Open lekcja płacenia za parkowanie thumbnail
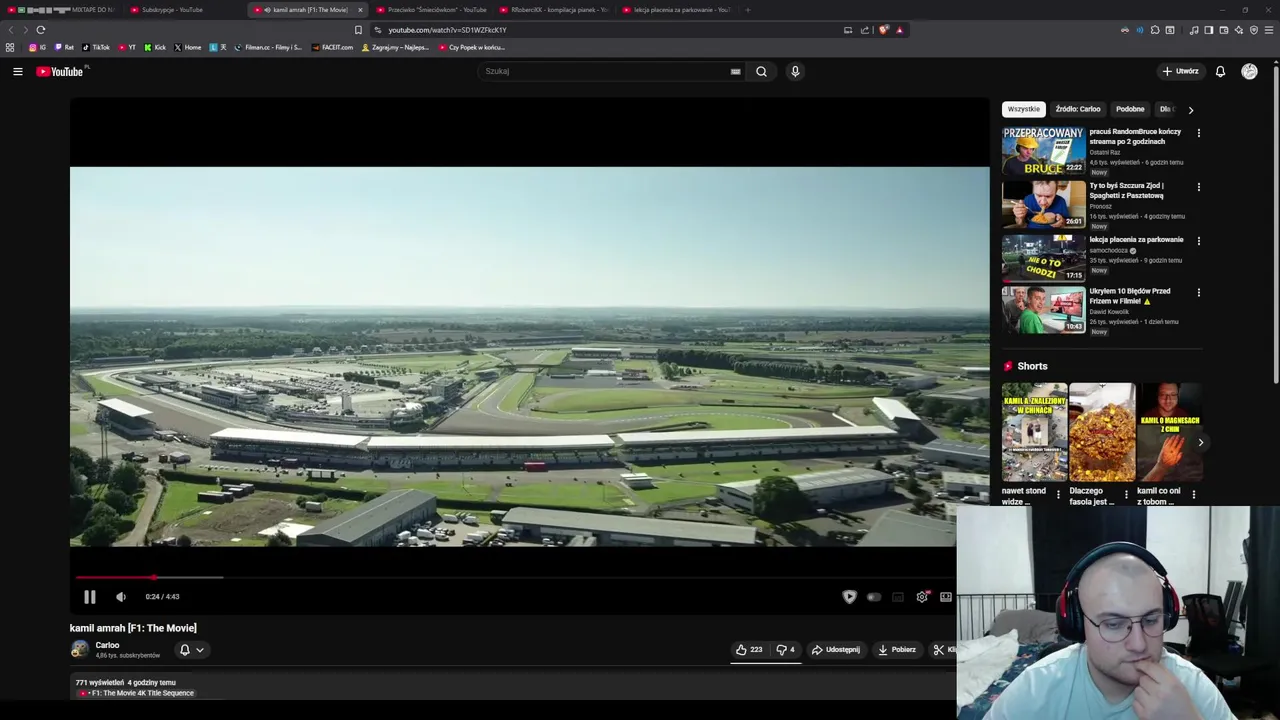1280x720 pixels. pos(1043,258)
